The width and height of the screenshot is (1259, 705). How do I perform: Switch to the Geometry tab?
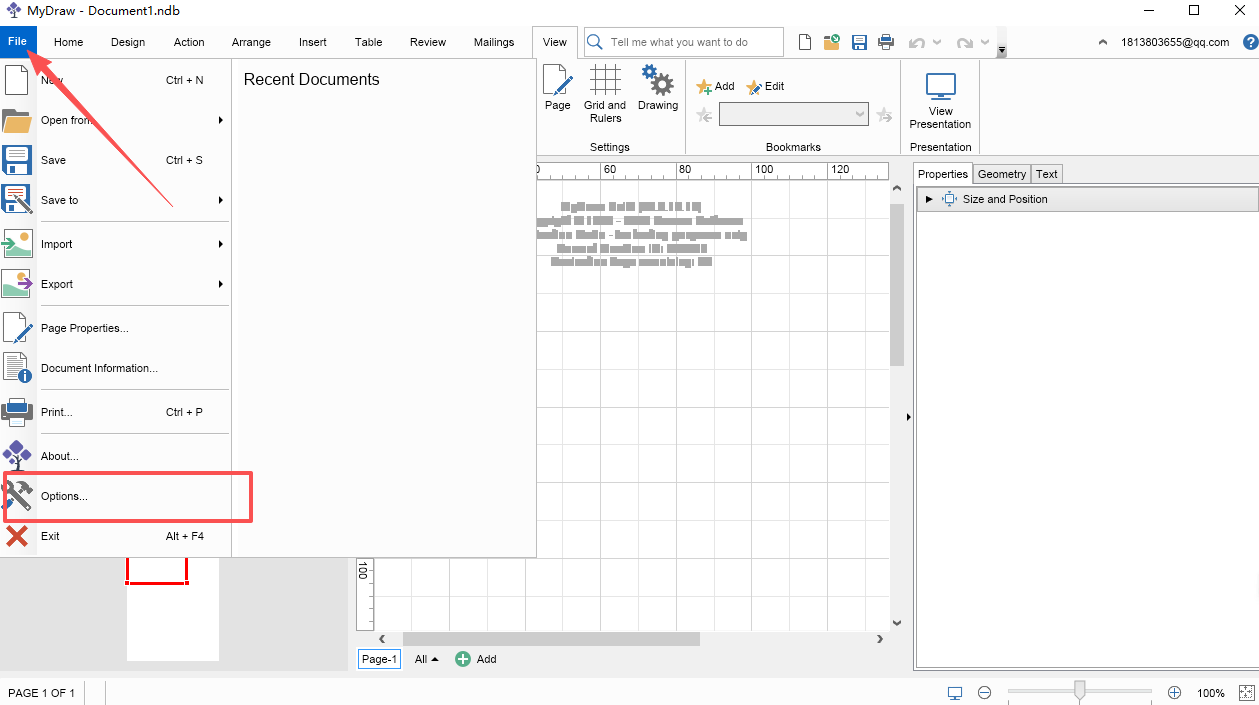[x=1001, y=174]
